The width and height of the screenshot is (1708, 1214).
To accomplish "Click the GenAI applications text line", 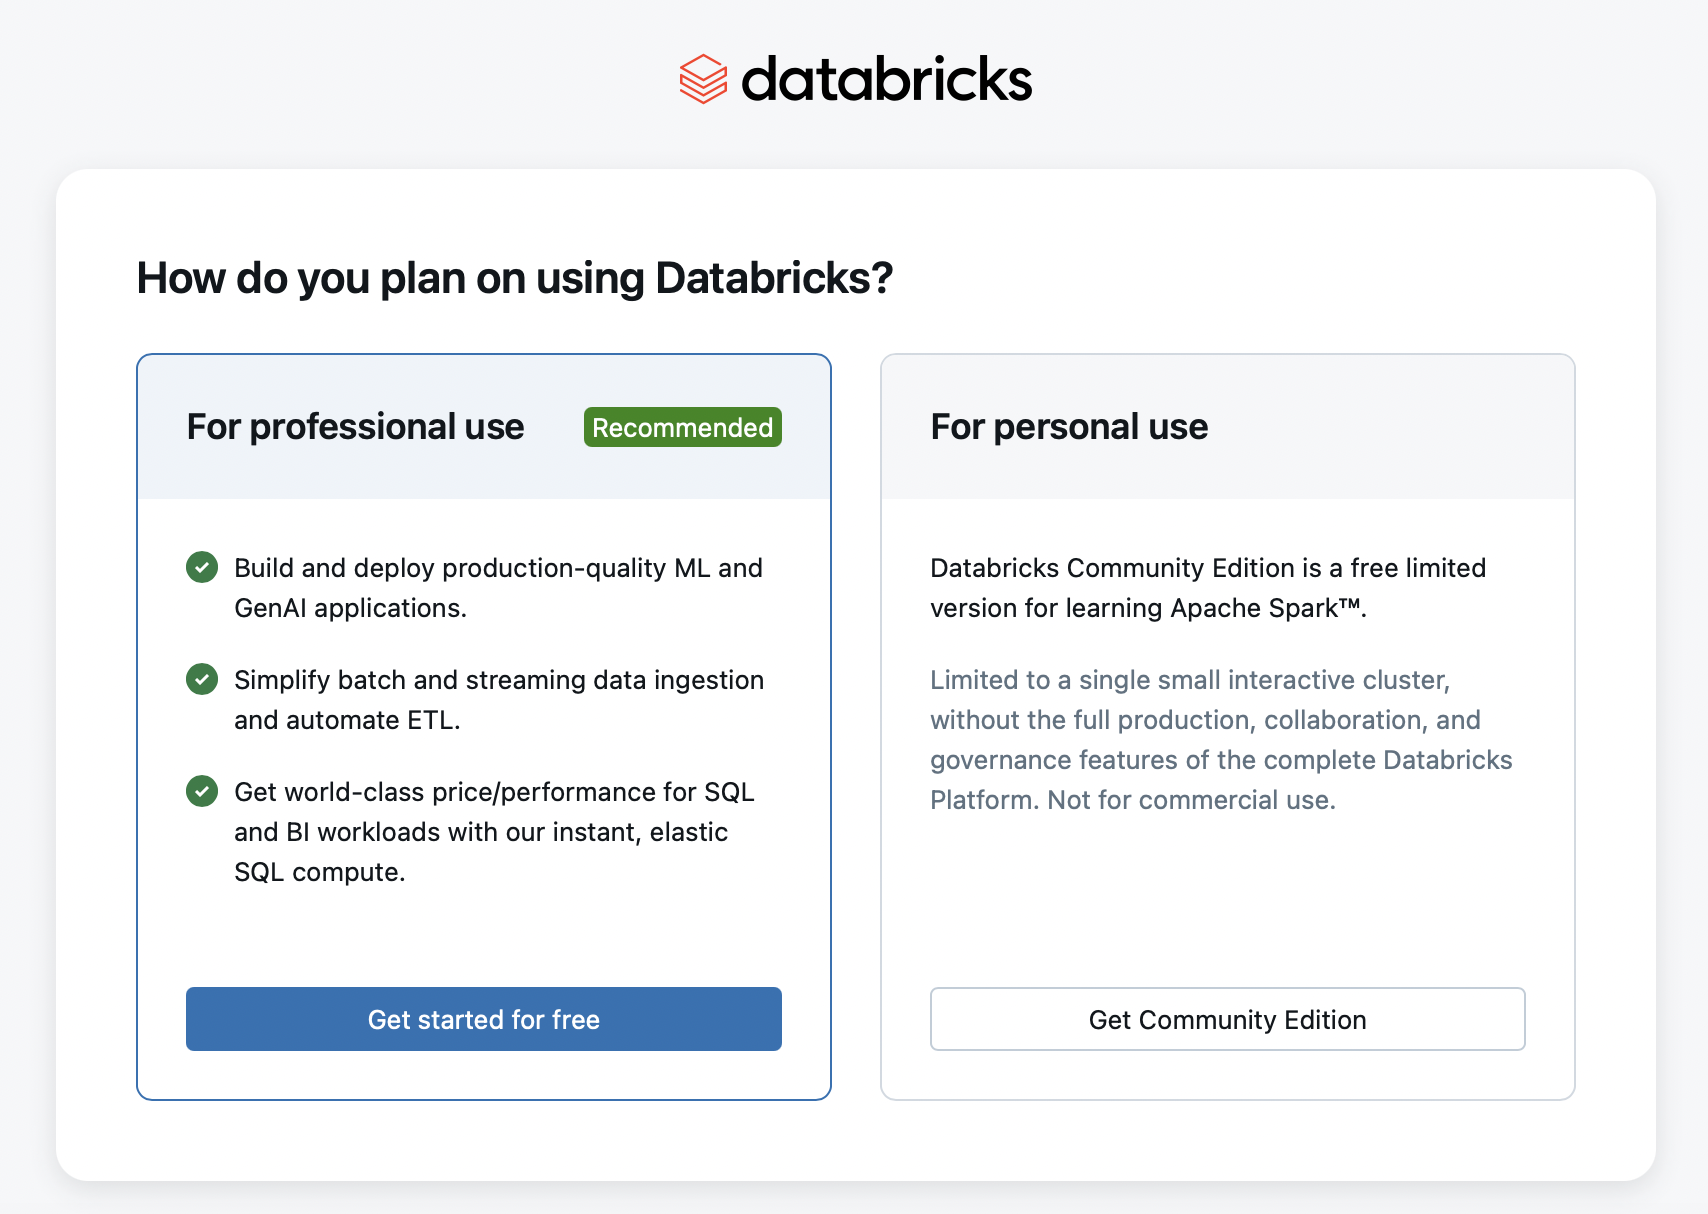I will tap(350, 608).
